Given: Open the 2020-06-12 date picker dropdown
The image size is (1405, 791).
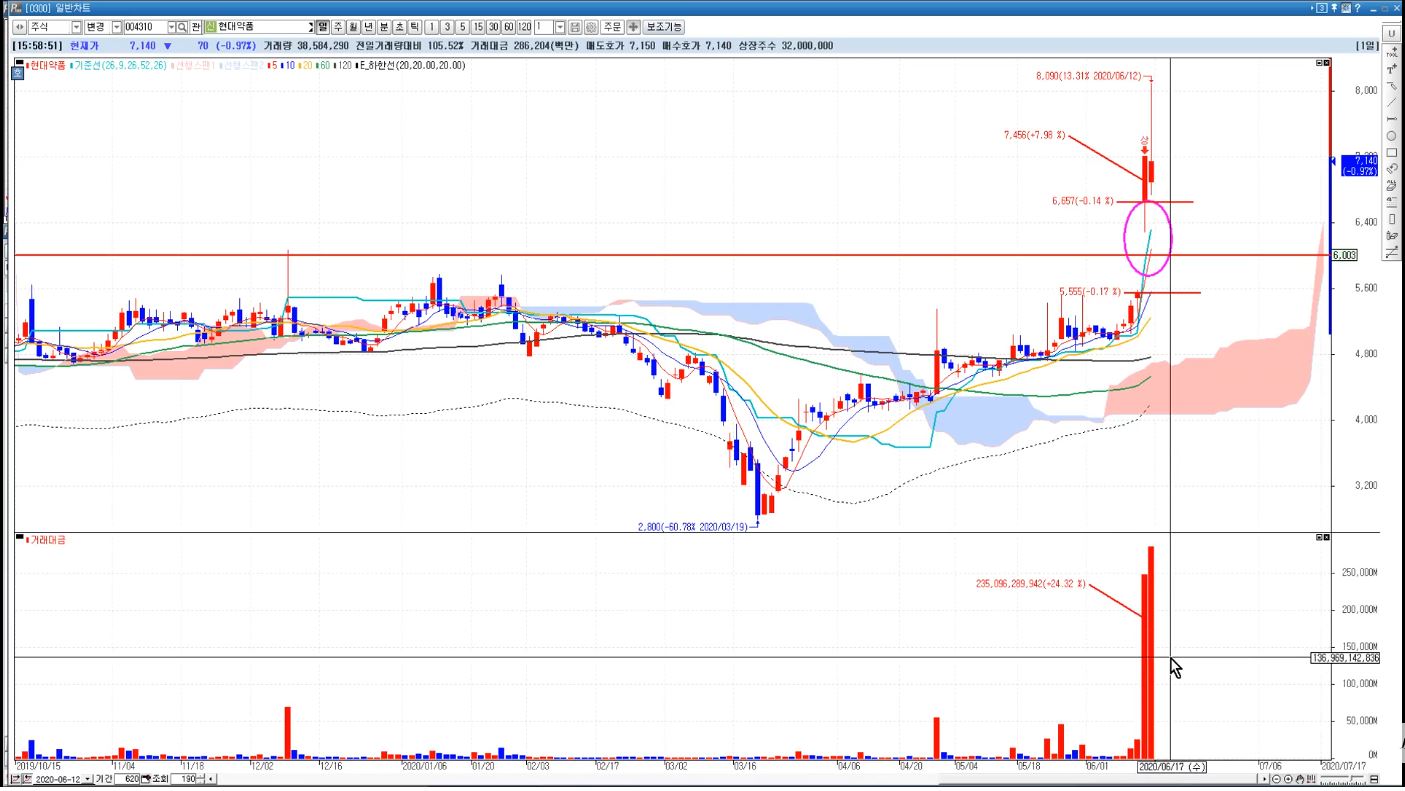Looking at the screenshot, I should click(88, 778).
